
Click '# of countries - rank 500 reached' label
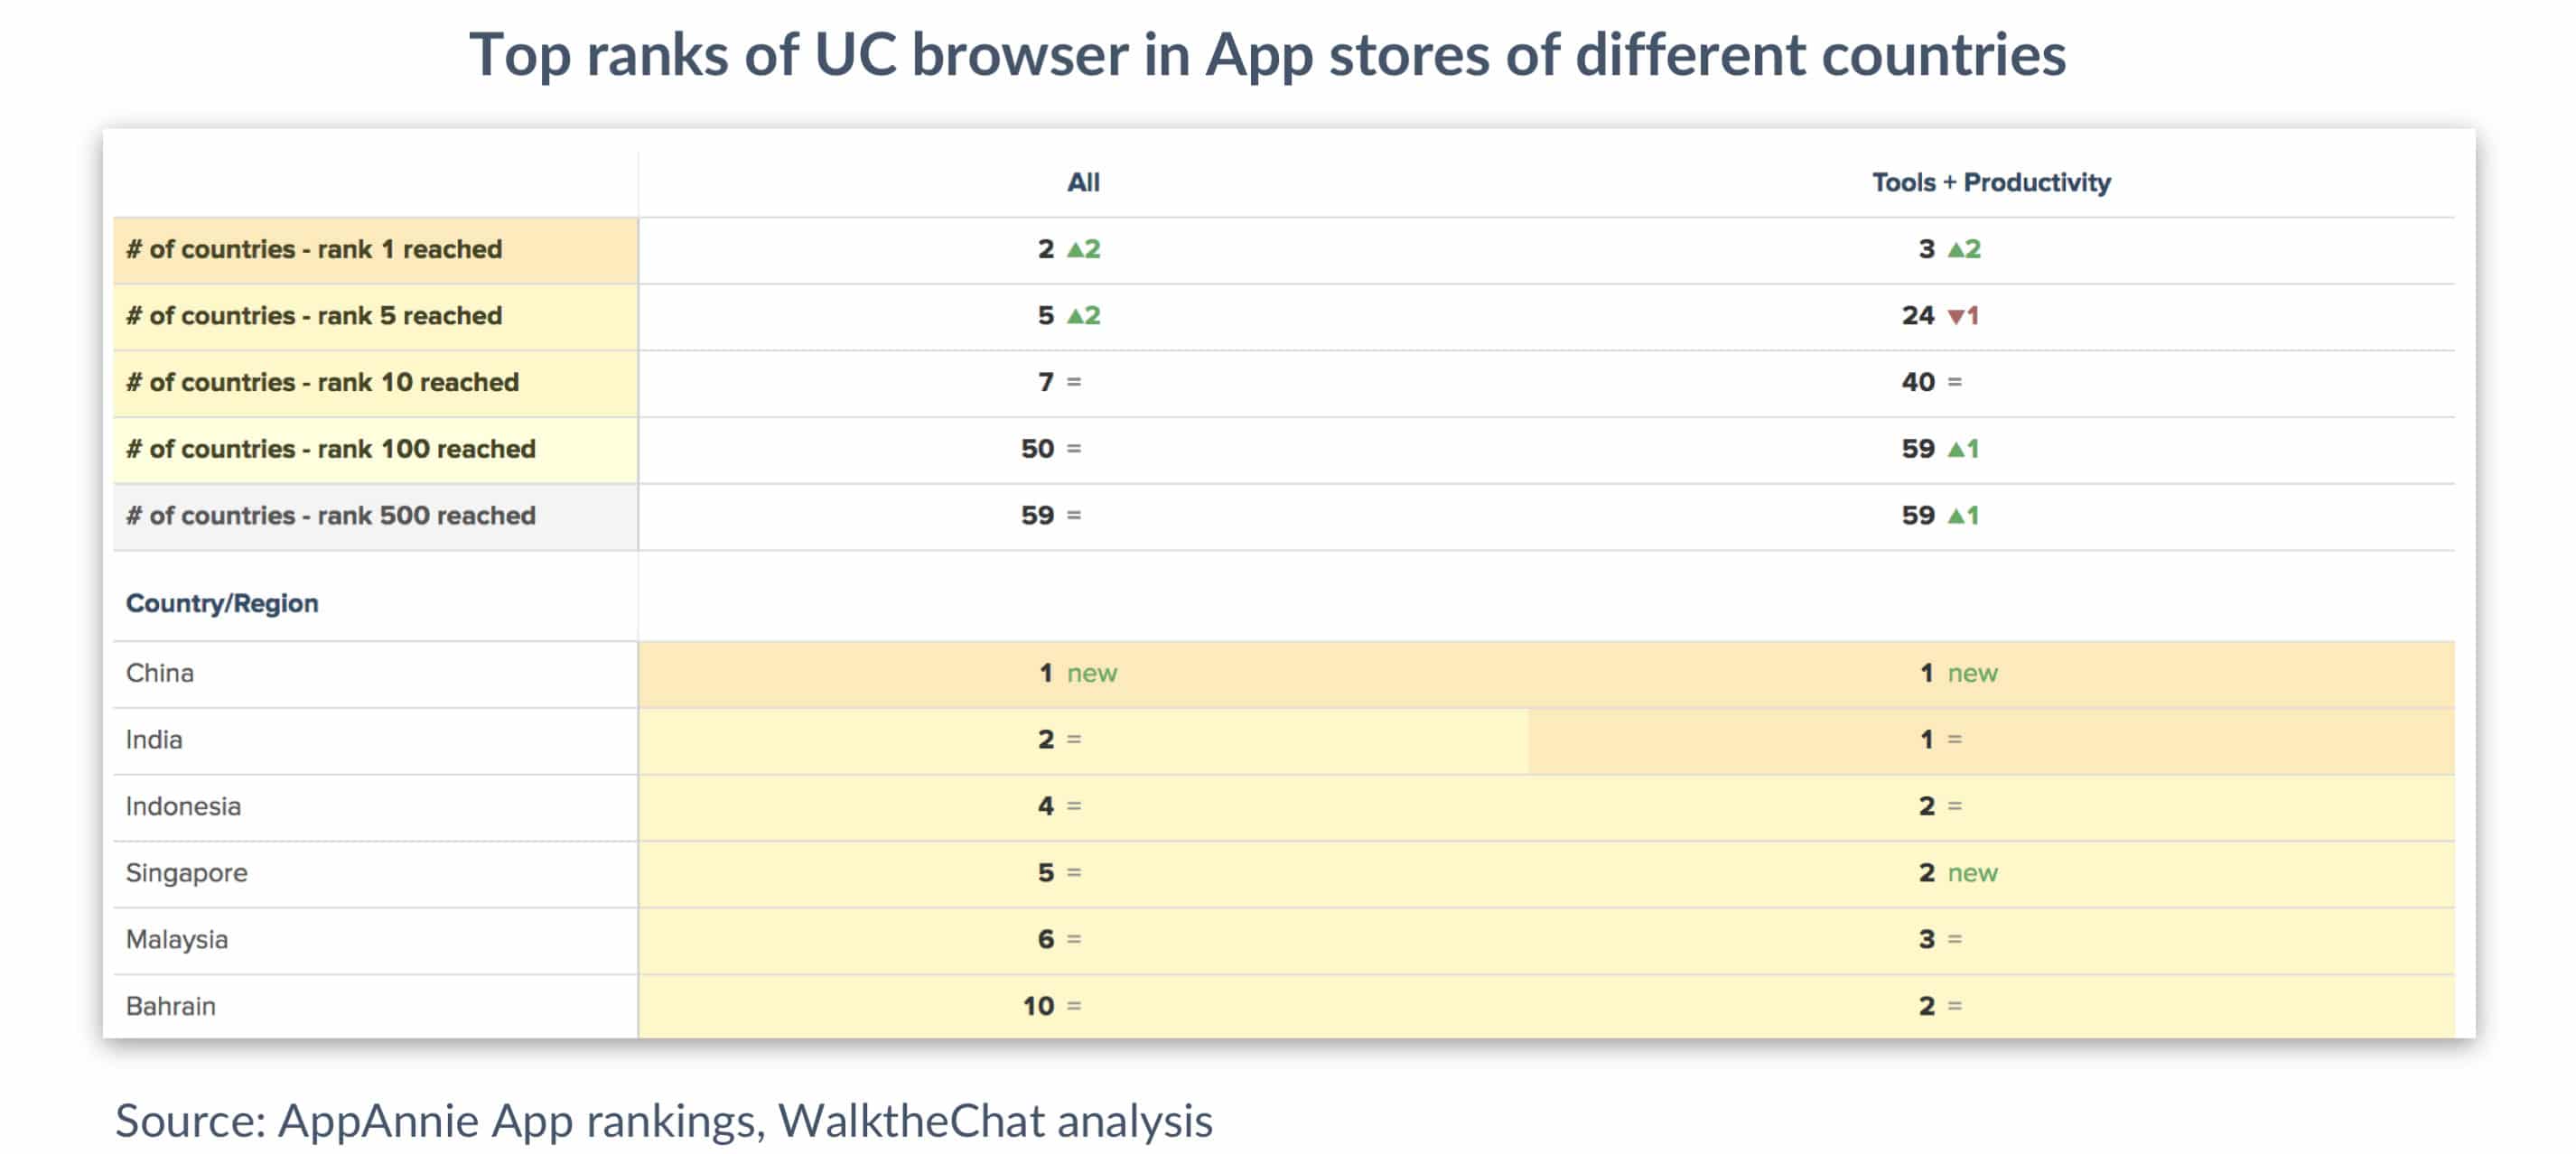(330, 516)
